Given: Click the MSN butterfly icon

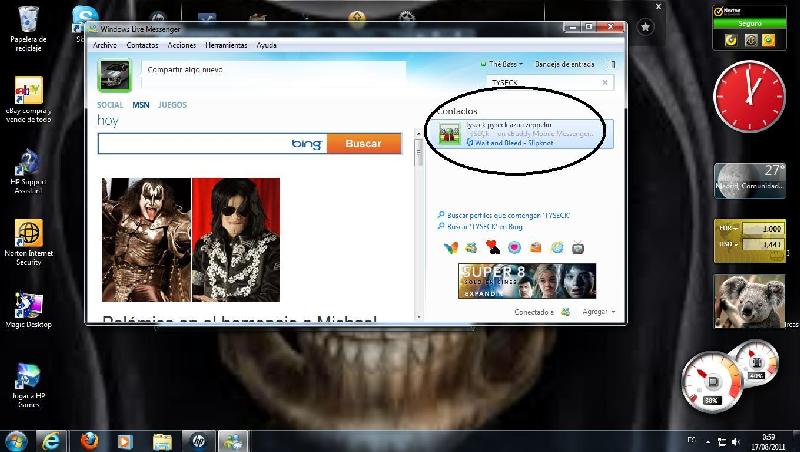Looking at the screenshot, I should 451,248.
